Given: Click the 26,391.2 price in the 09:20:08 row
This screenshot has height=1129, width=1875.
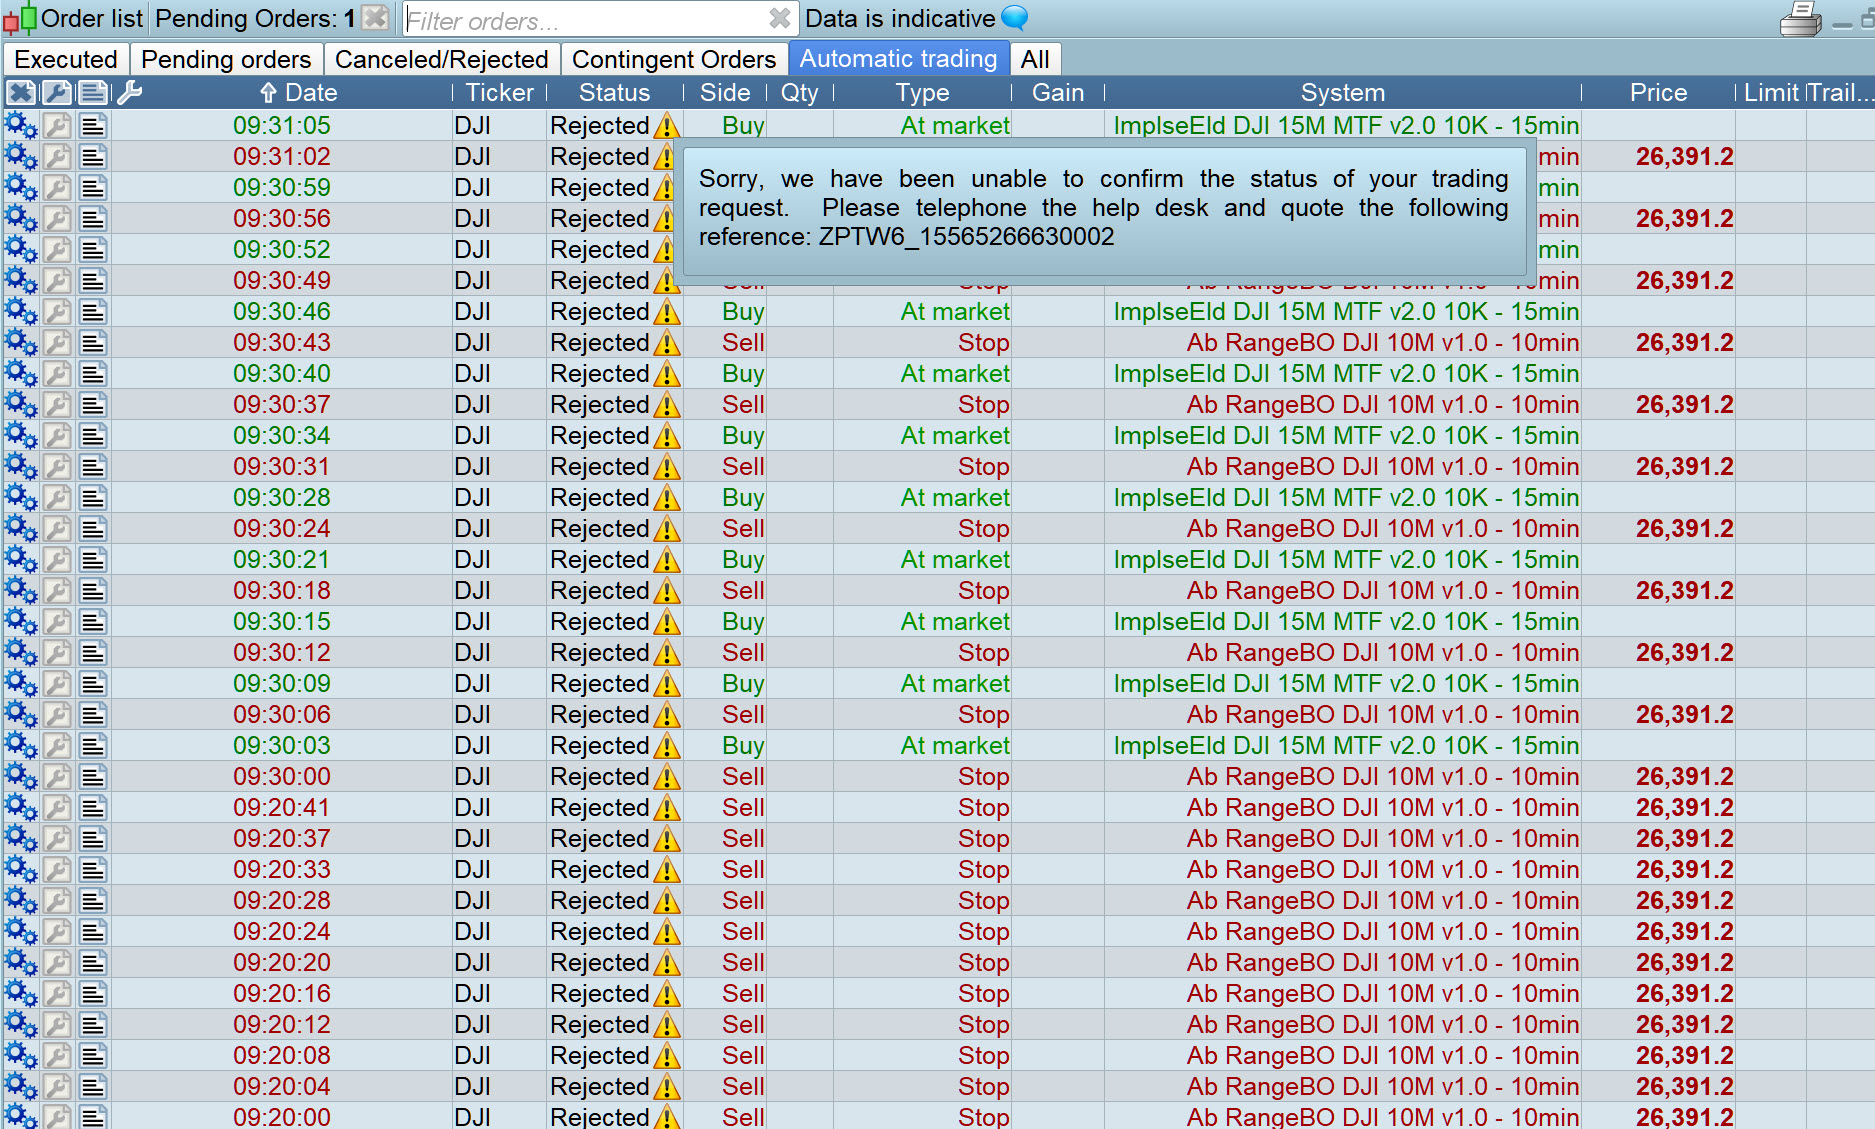Looking at the screenshot, I should (1684, 1056).
